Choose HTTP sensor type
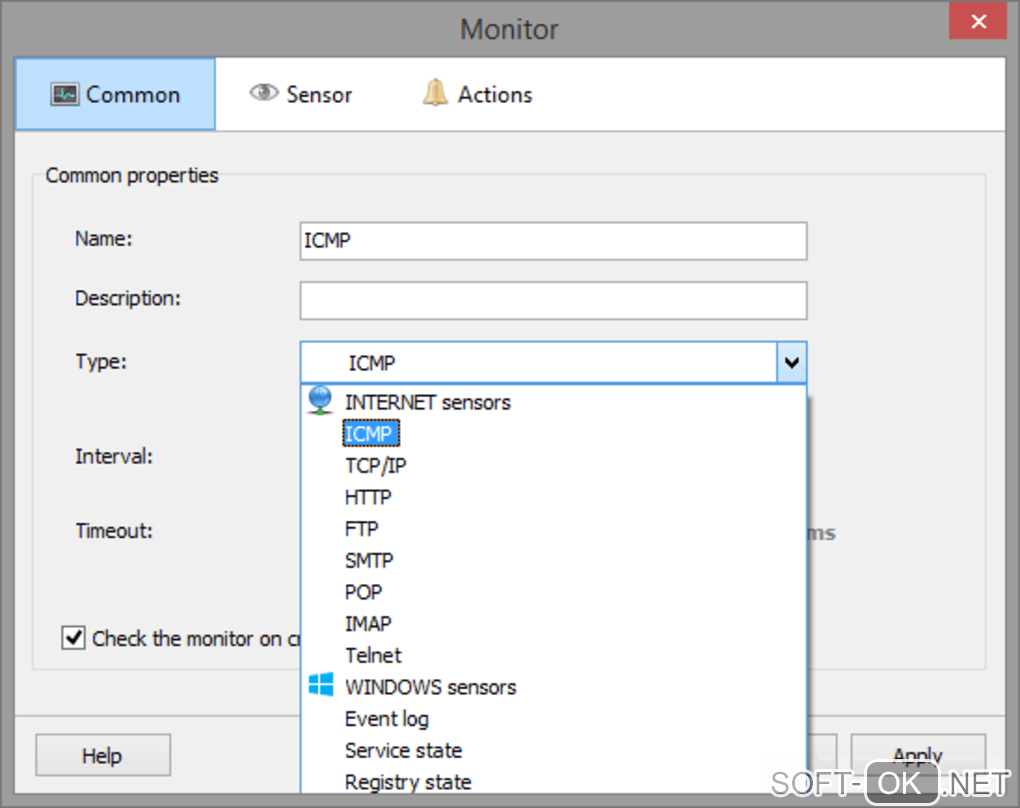This screenshot has height=808, width=1020. tap(368, 497)
